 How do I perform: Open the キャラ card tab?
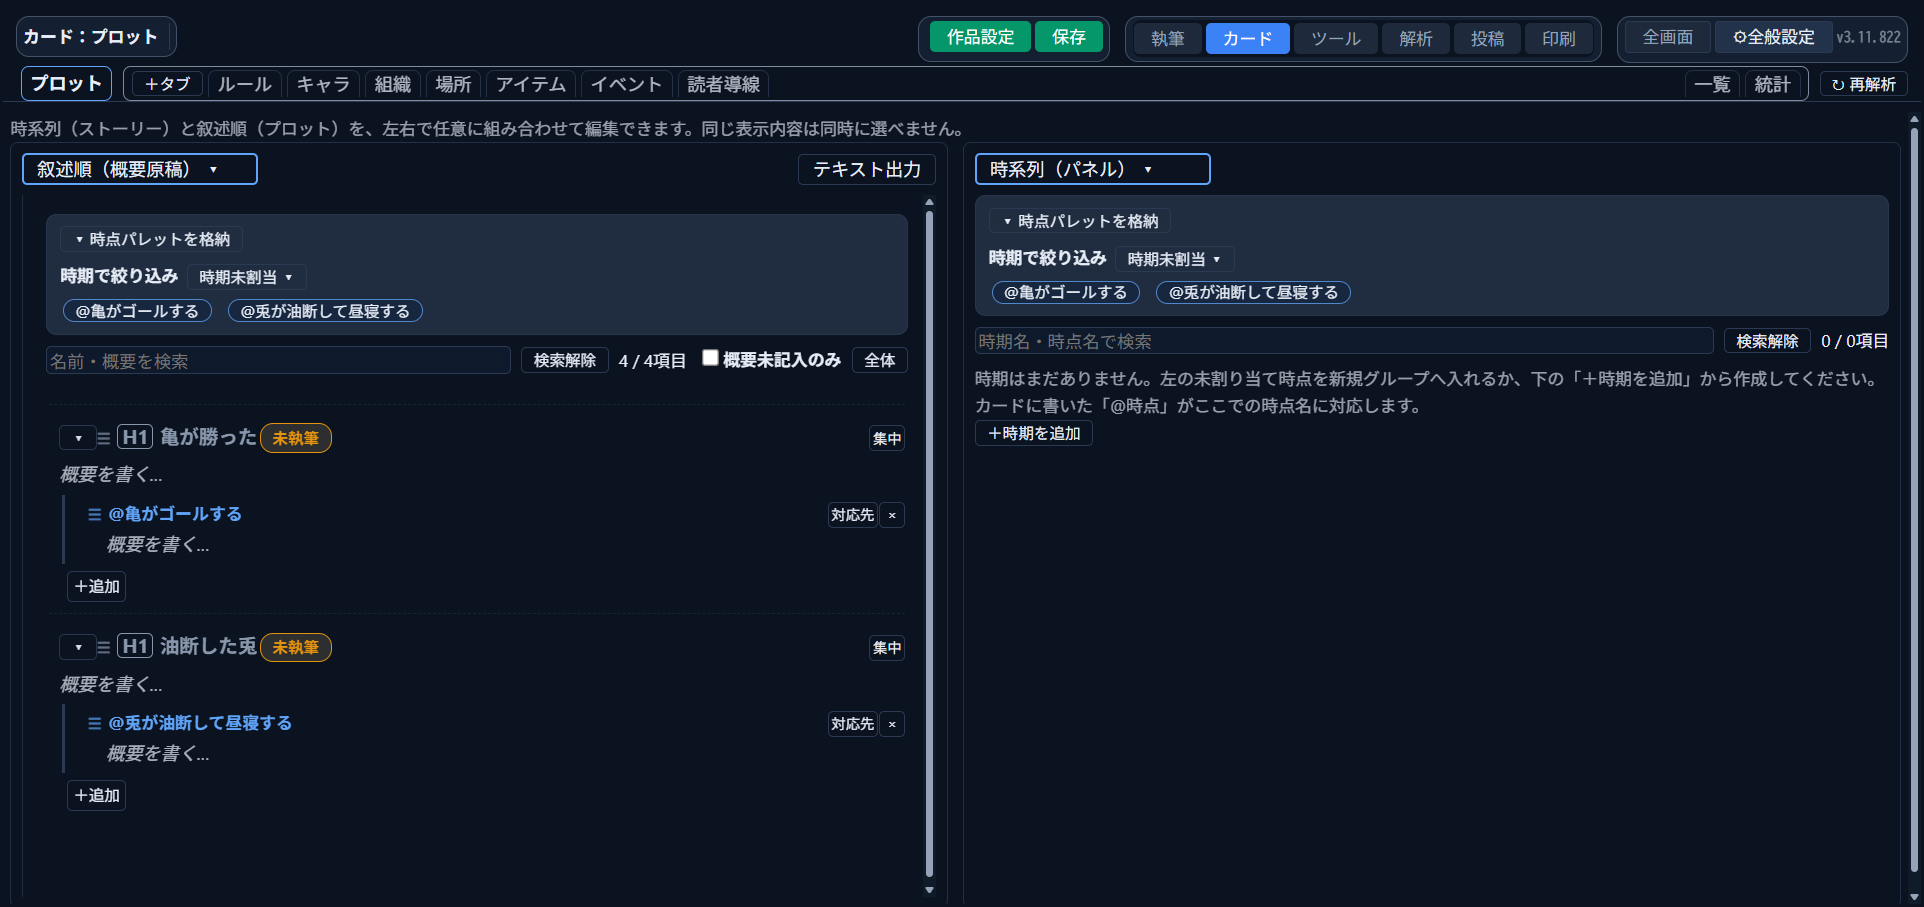tap(324, 85)
